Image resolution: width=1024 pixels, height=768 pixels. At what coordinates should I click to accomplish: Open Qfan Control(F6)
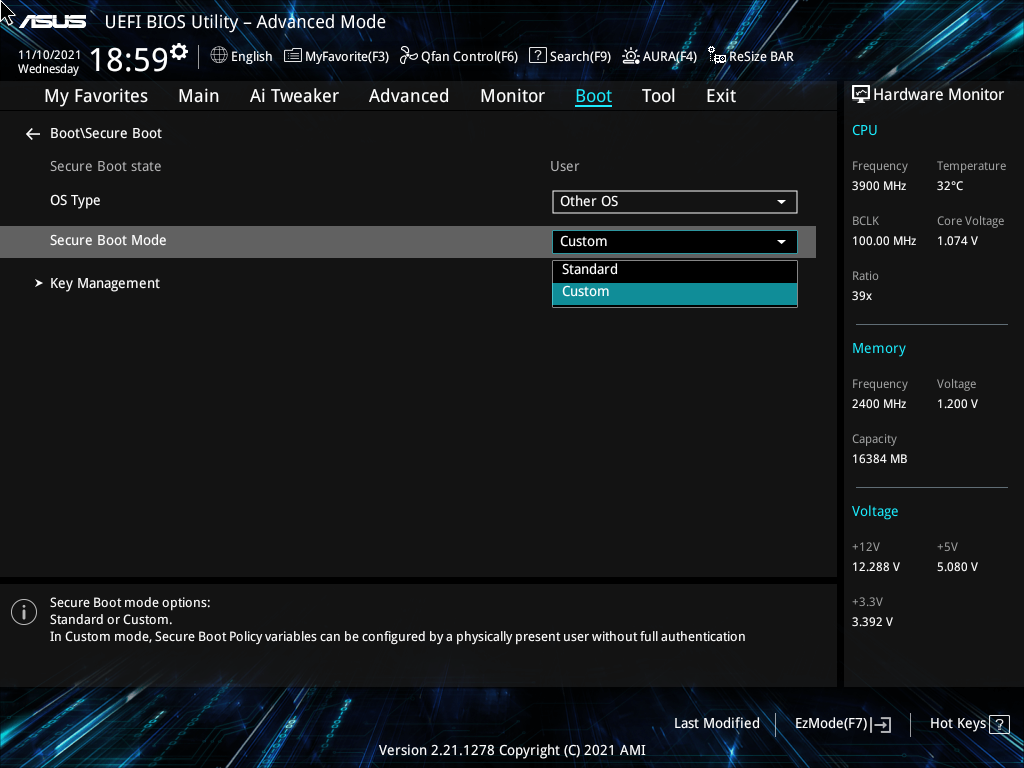coord(458,56)
